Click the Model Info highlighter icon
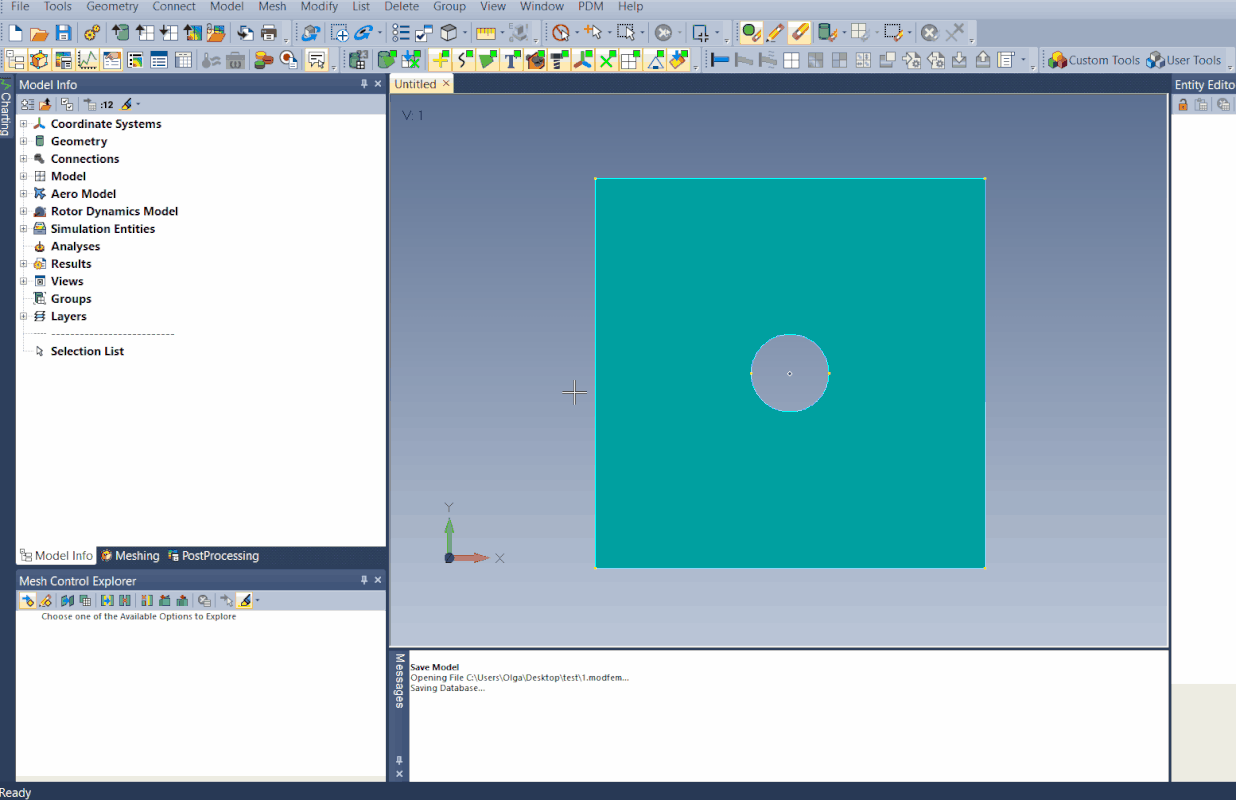The width and height of the screenshot is (1236, 800). point(126,104)
